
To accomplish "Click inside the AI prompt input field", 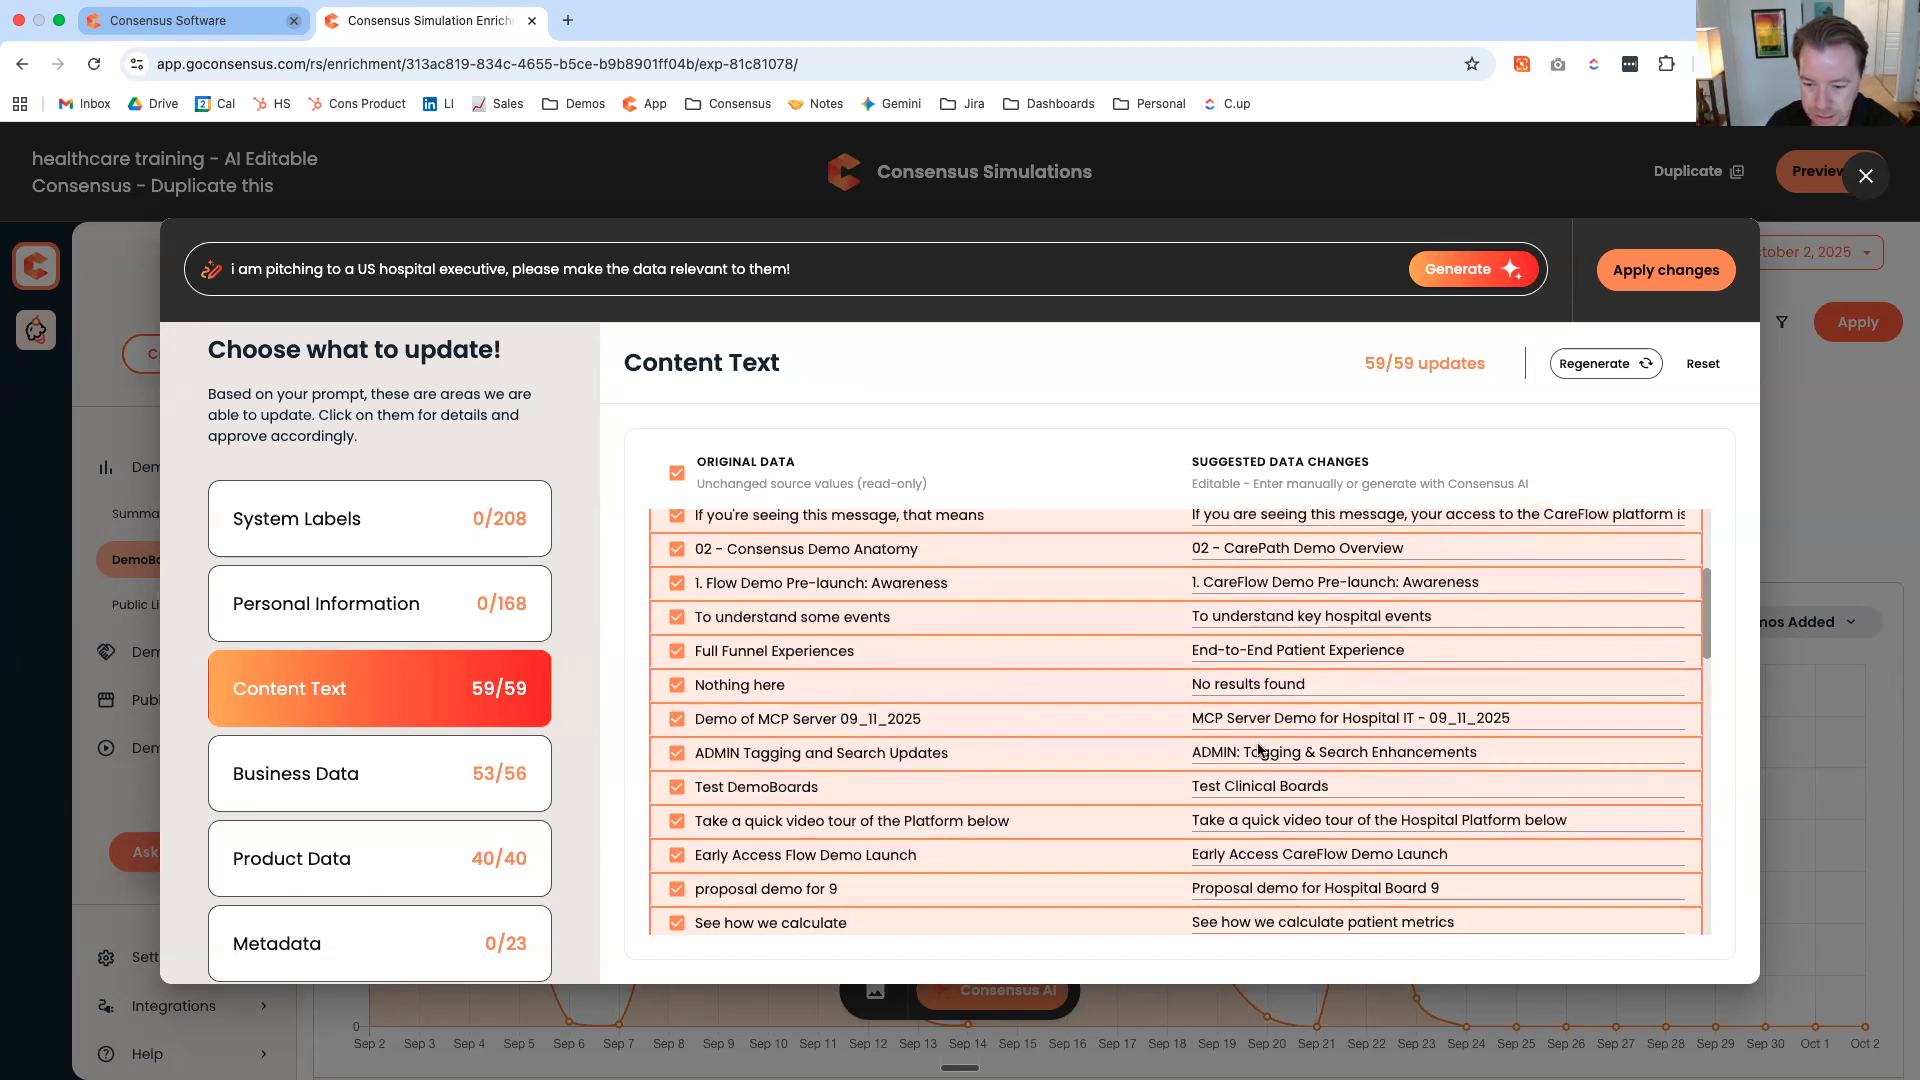I will [x=700, y=268].
